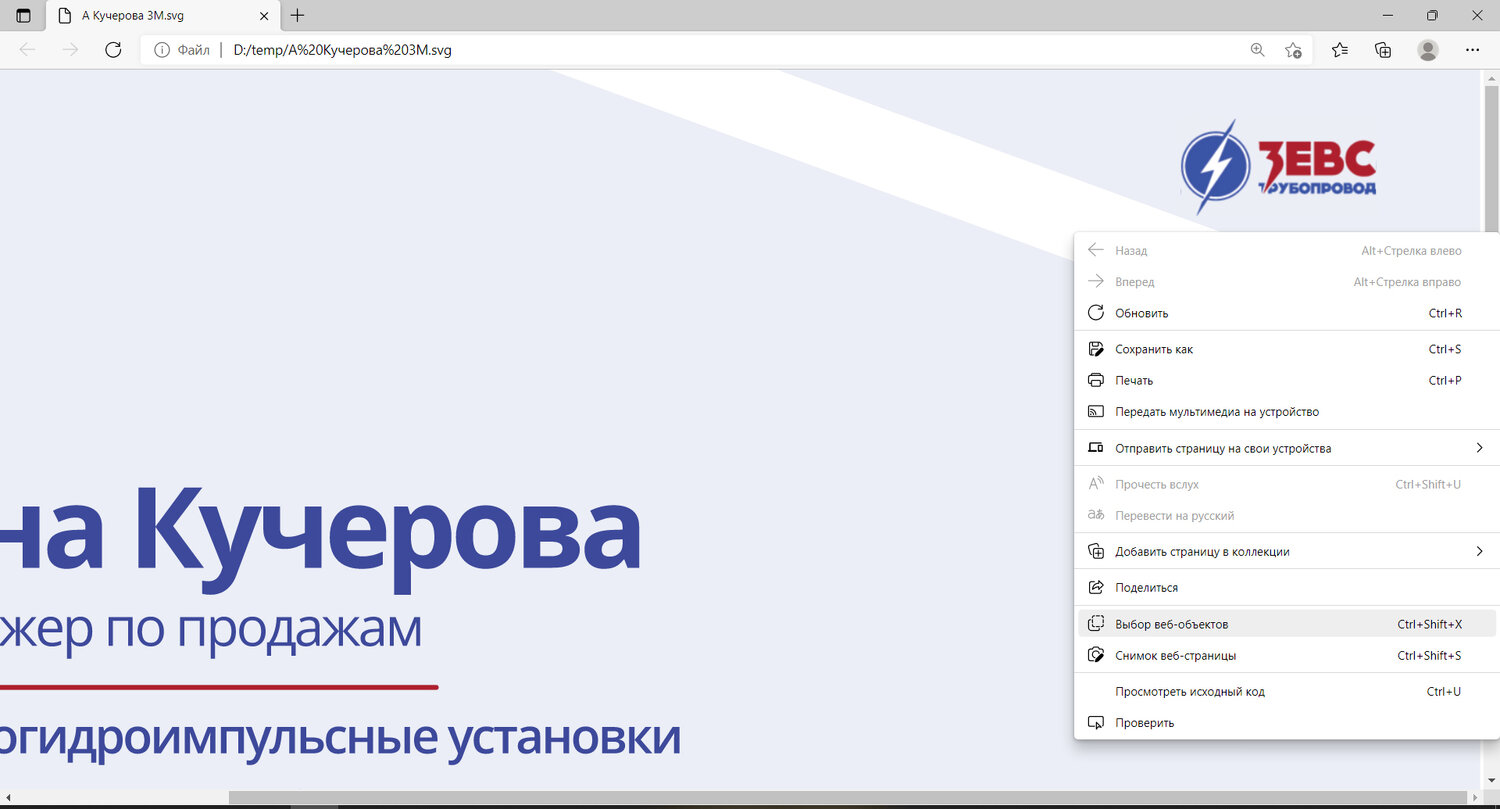Select "Отправить страницу на свои устройства"
This screenshot has width=1500, height=809.
1287,448
